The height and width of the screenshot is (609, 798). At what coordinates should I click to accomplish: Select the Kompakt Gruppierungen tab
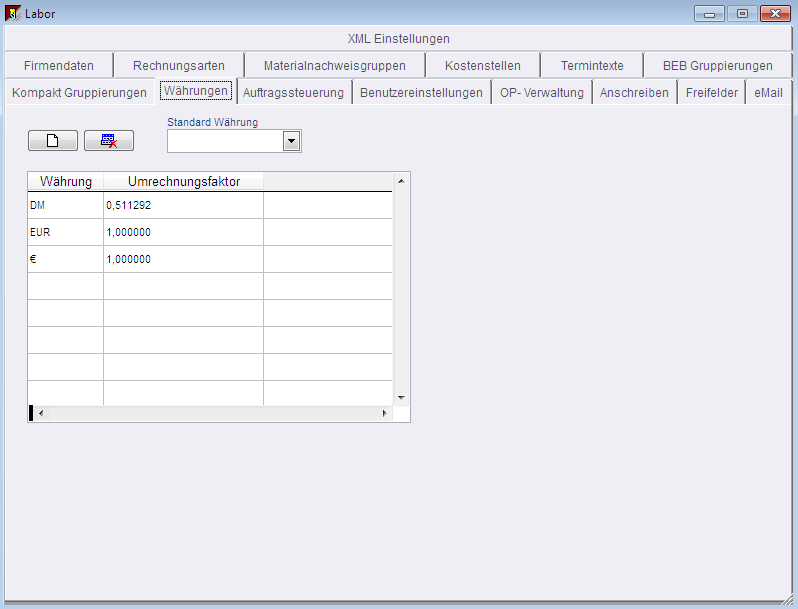click(79, 93)
